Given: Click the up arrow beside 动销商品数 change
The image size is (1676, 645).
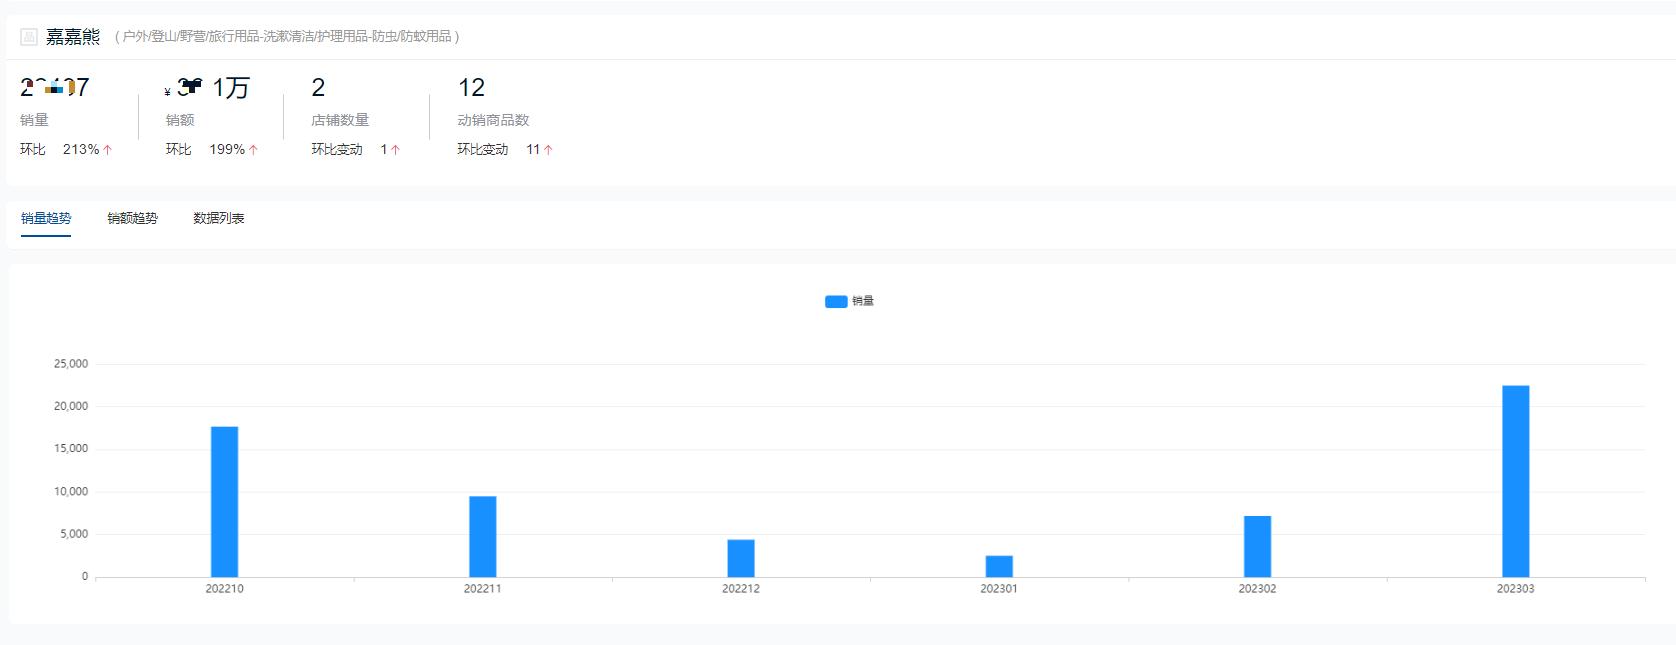Looking at the screenshot, I should [548, 150].
